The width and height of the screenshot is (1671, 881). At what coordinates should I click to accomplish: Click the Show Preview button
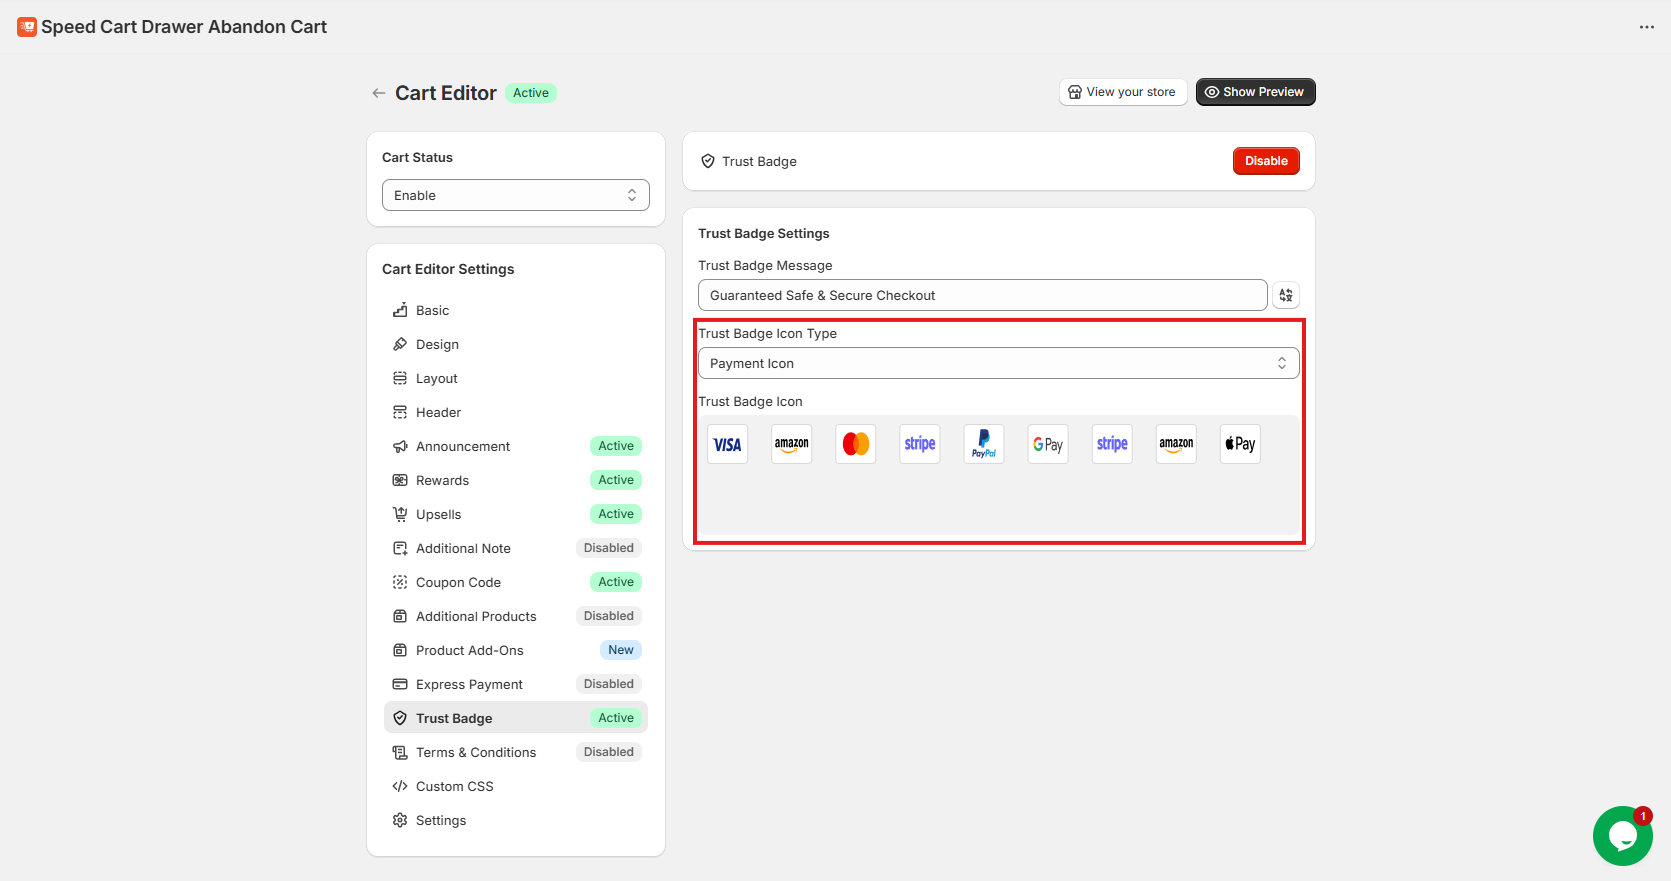[x=1255, y=92]
